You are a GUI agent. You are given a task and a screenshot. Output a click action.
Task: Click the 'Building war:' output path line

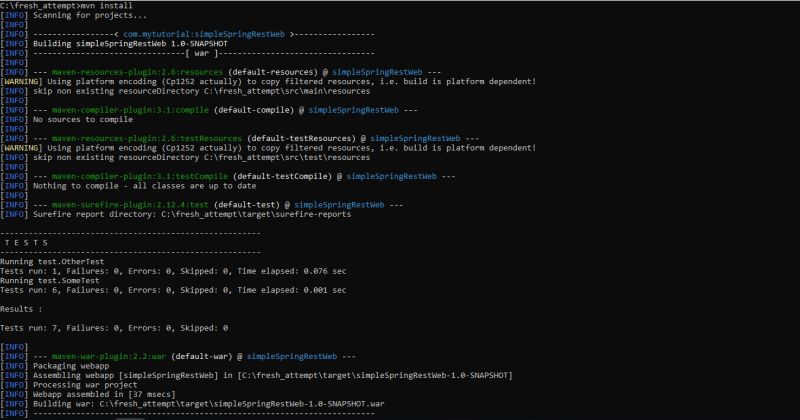pyautogui.click(x=209, y=404)
